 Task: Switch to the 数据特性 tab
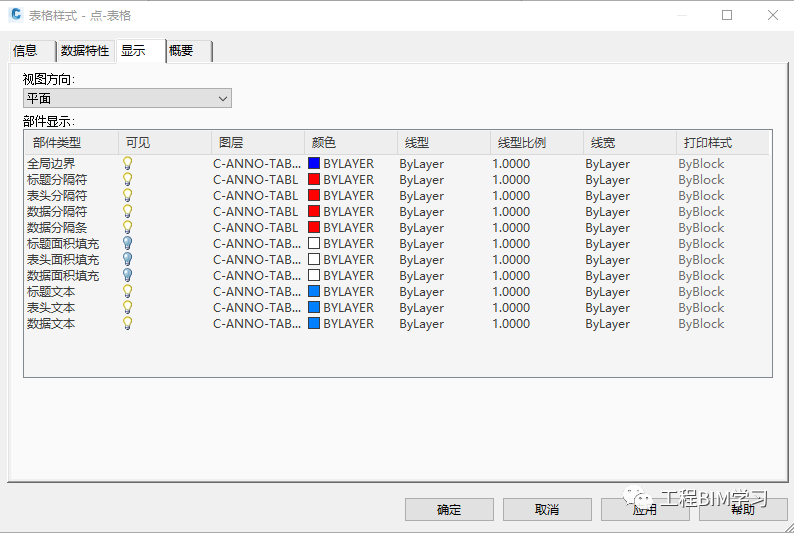(x=85, y=51)
